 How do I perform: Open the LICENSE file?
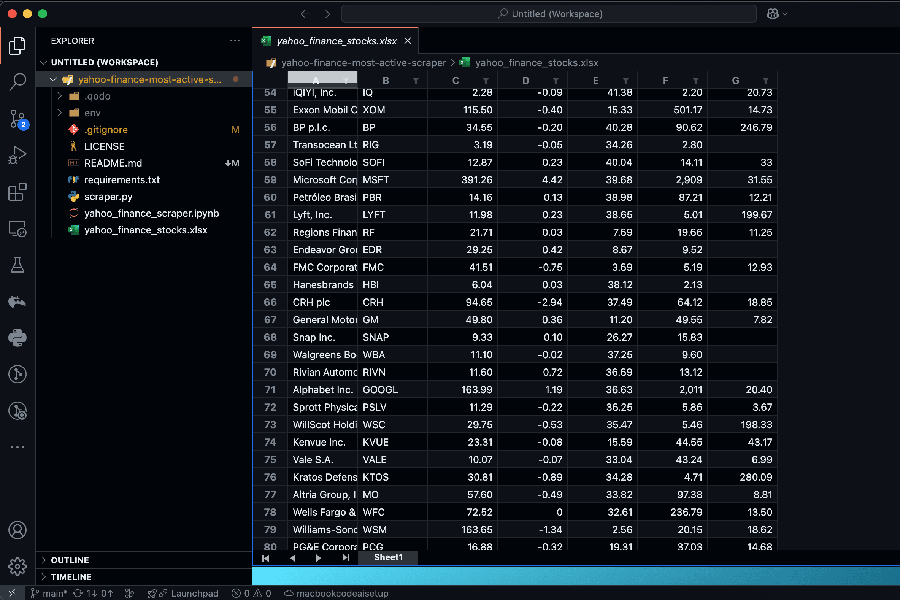point(104,146)
